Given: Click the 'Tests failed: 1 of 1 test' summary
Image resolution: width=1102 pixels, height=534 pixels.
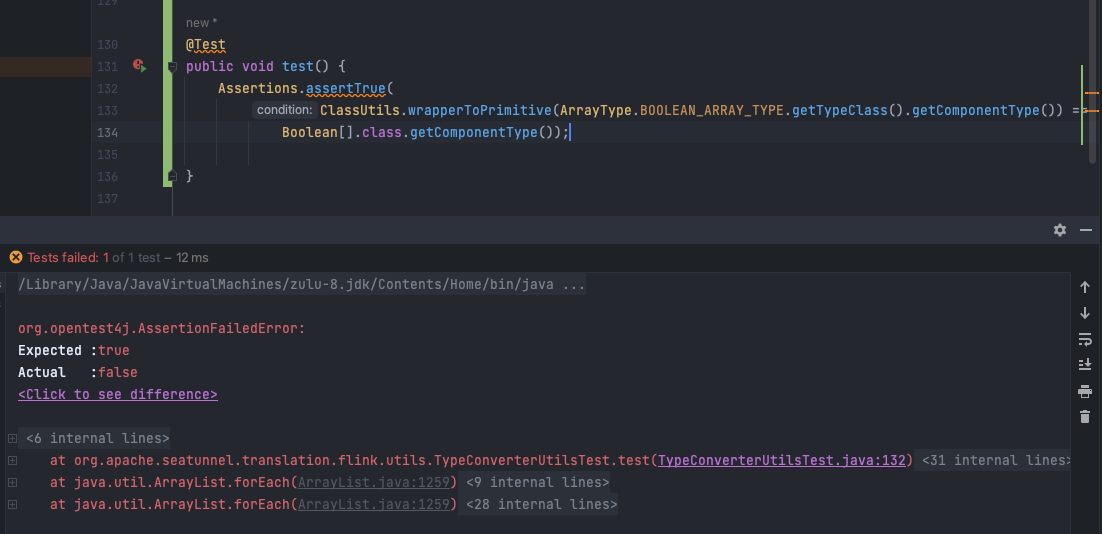Looking at the screenshot, I should [94, 258].
